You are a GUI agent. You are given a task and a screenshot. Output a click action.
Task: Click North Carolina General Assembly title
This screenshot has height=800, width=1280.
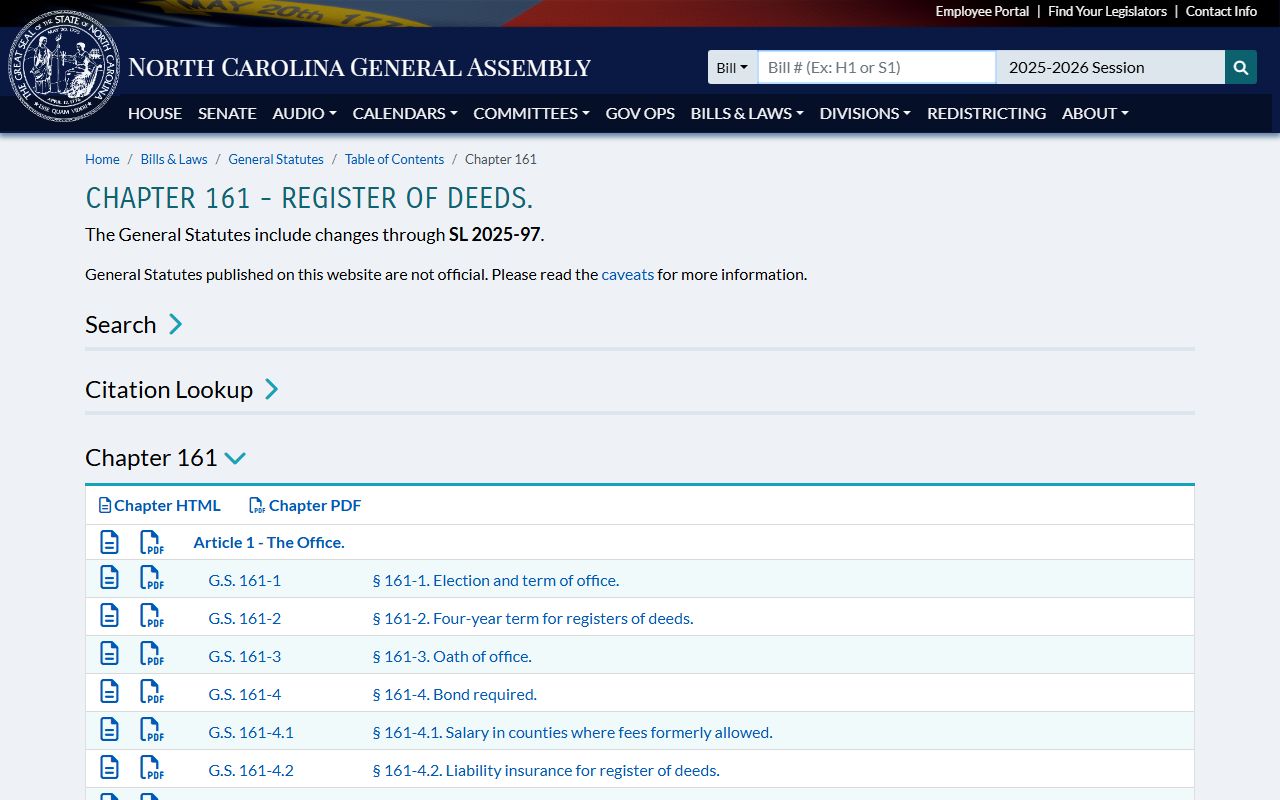(x=360, y=68)
